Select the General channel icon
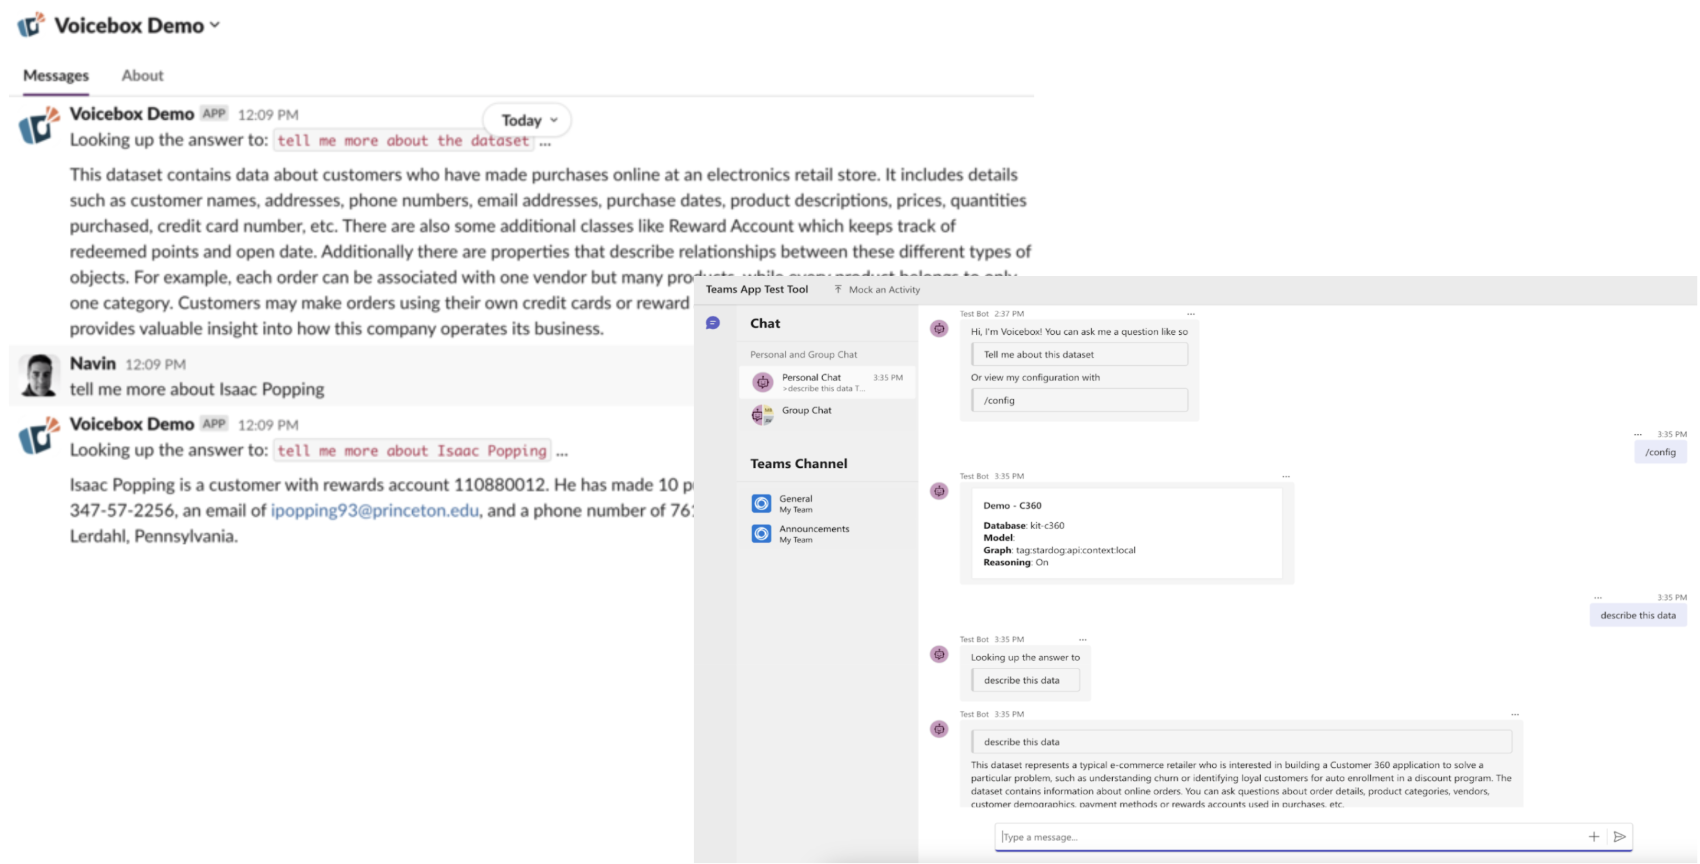Viewport: 1700px width, 864px height. (x=761, y=504)
